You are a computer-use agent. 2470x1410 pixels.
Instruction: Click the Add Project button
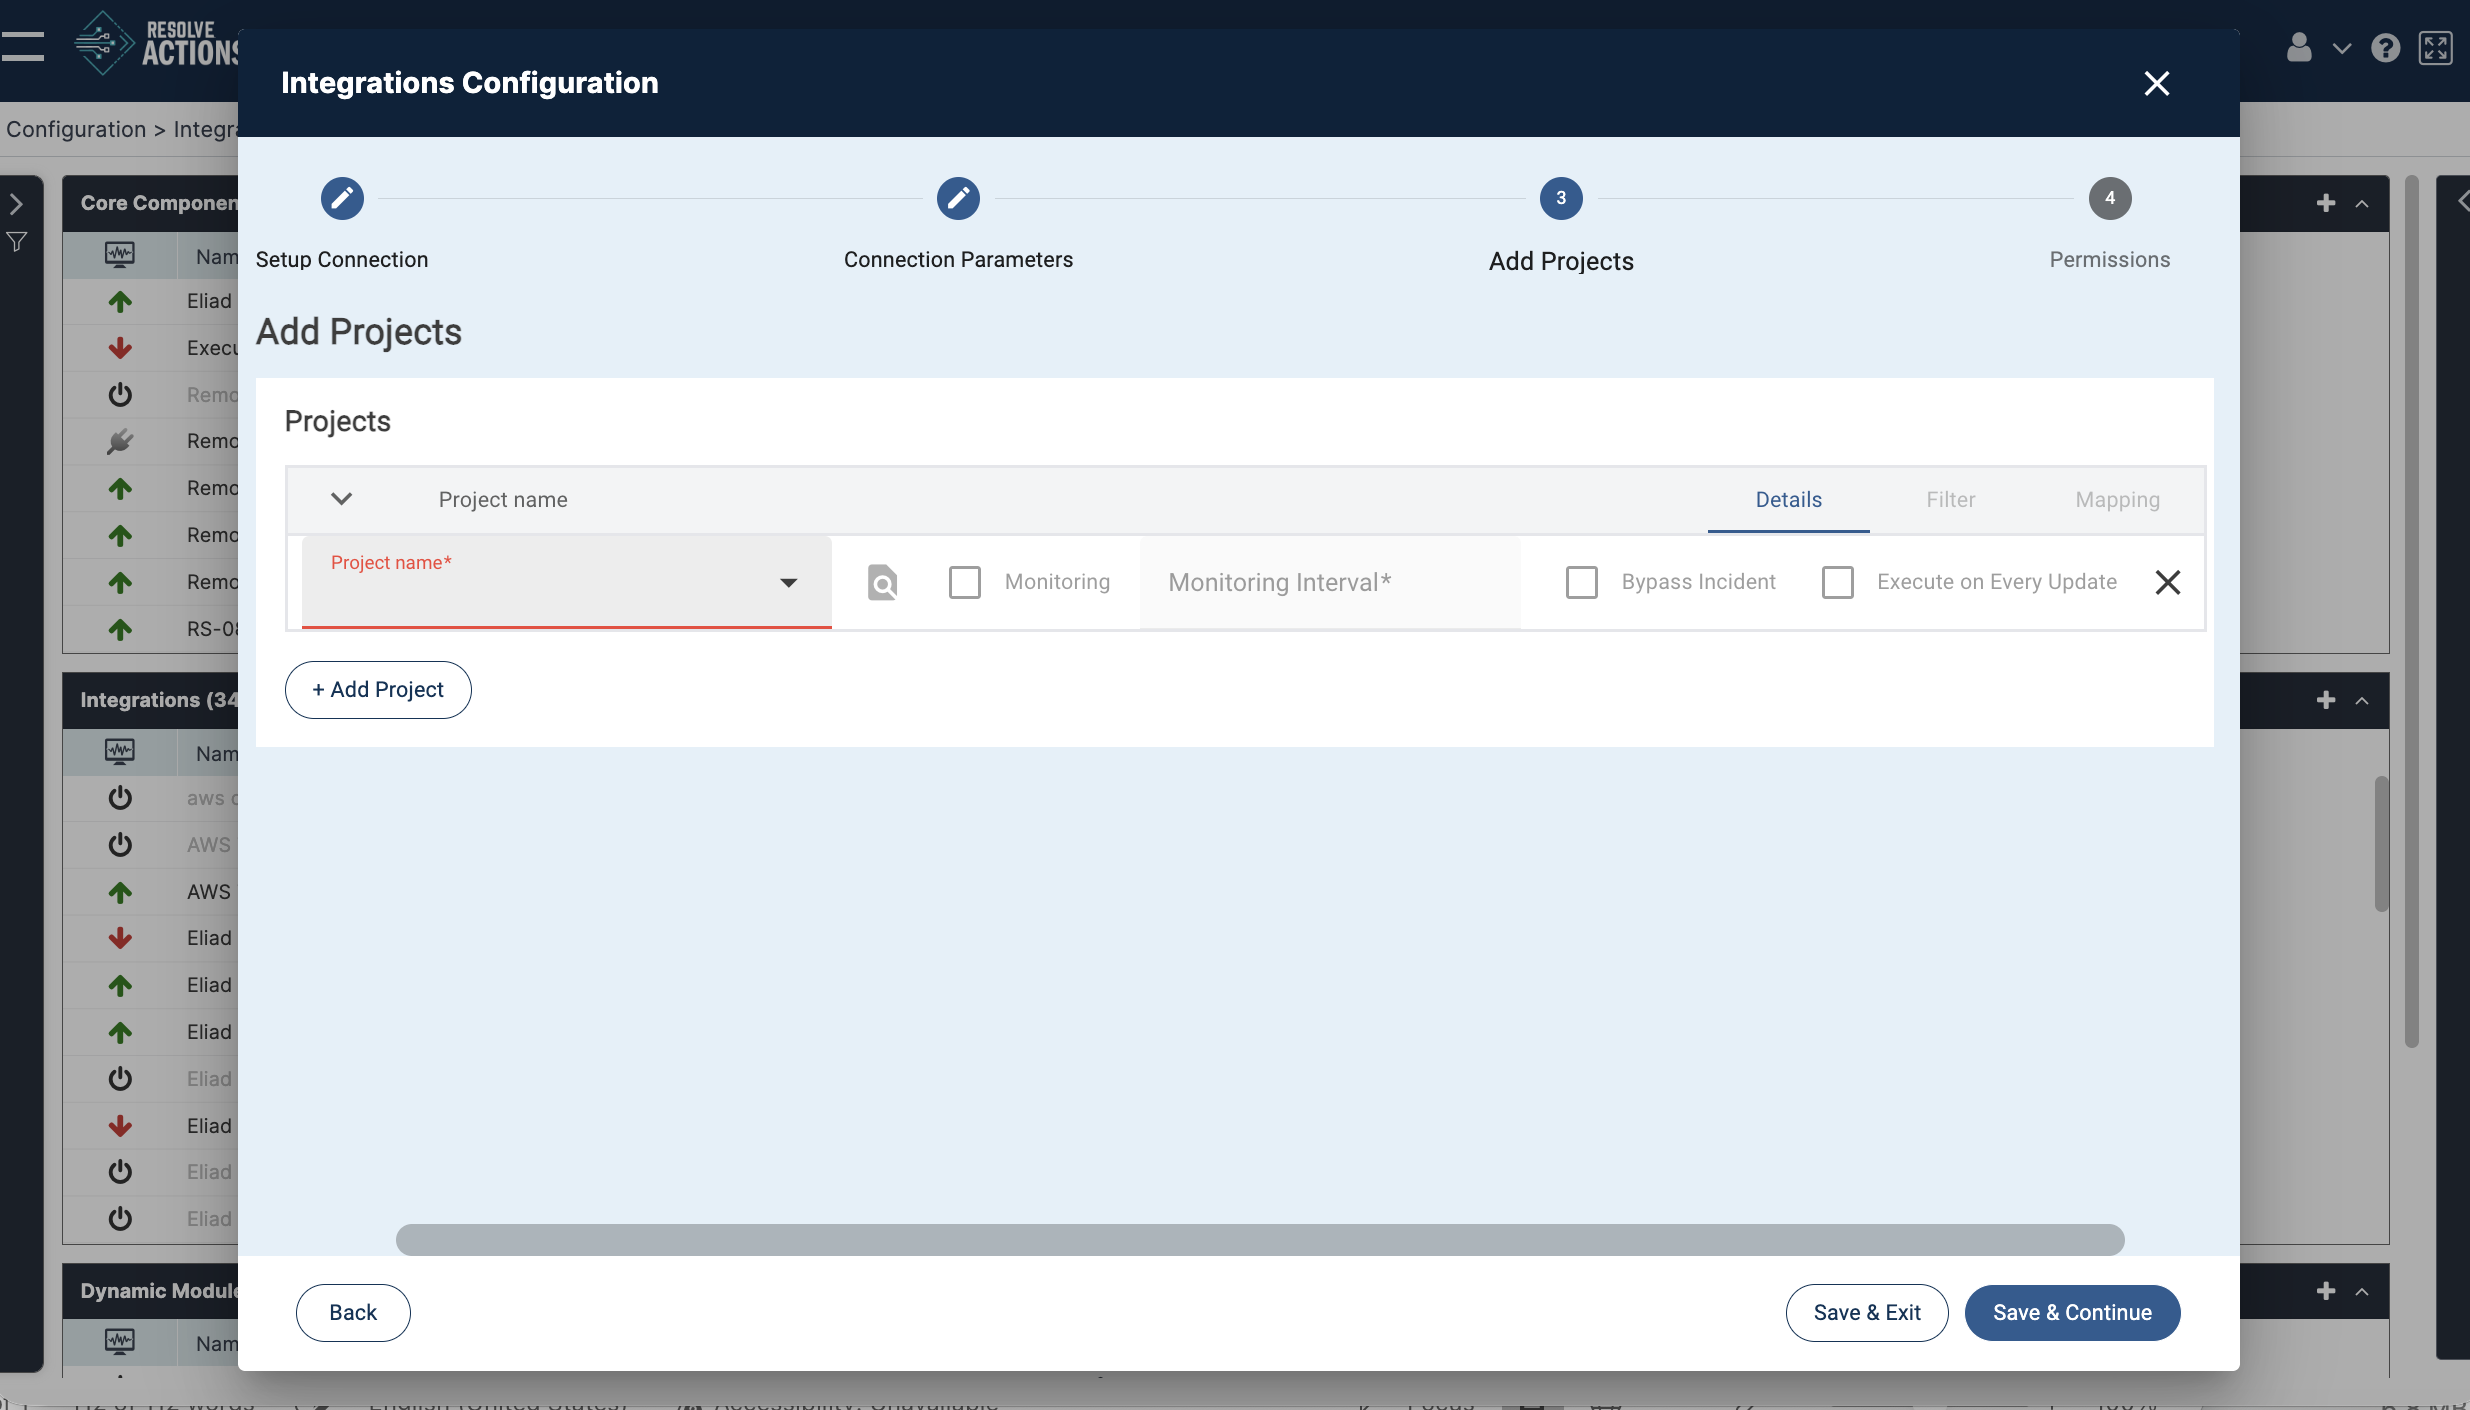pos(378,689)
